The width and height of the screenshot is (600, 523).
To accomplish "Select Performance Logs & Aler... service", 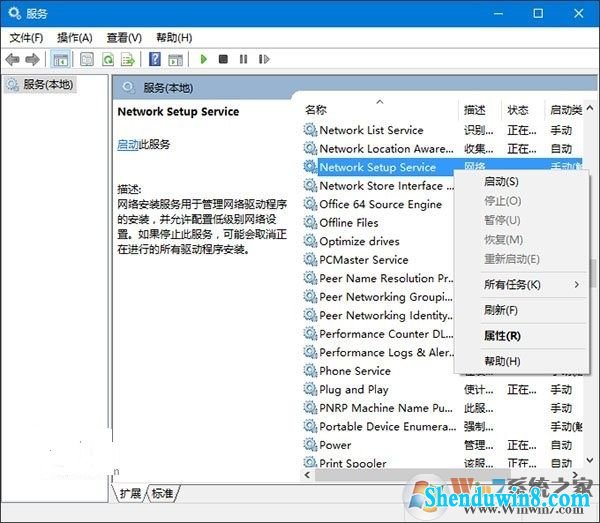I will tap(378, 352).
